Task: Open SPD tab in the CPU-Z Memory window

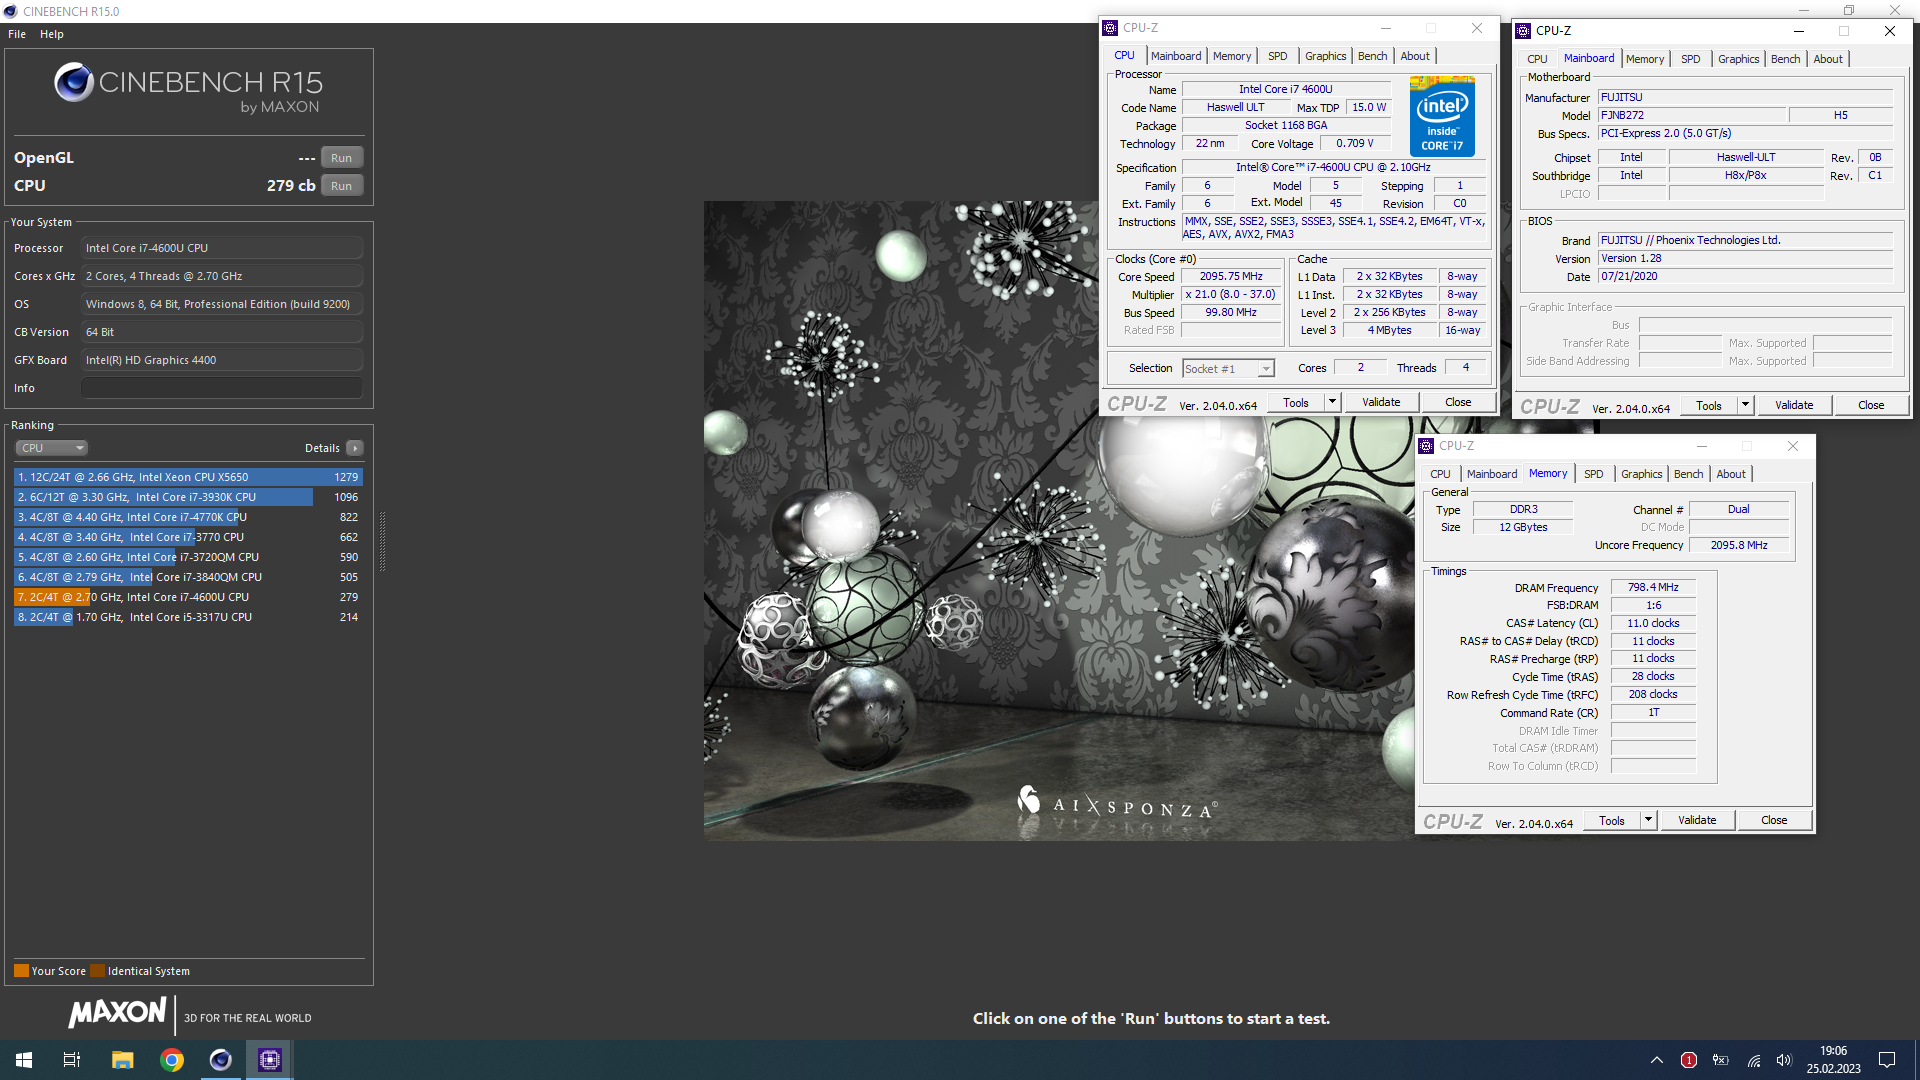Action: (1594, 474)
